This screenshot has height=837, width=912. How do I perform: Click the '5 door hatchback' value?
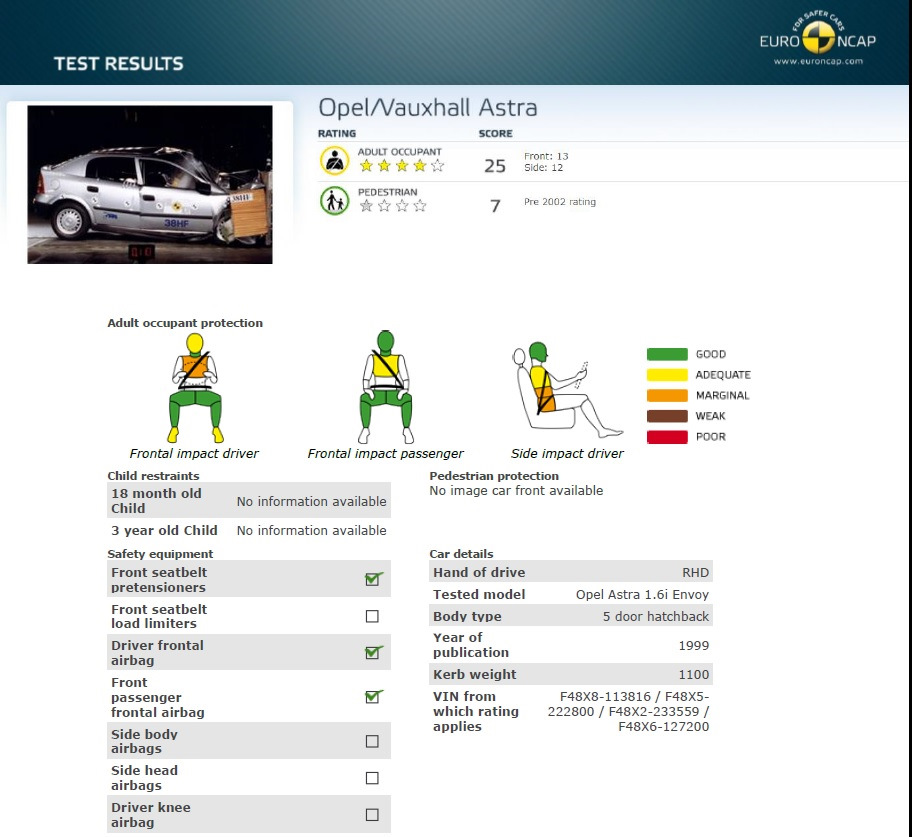(x=656, y=617)
